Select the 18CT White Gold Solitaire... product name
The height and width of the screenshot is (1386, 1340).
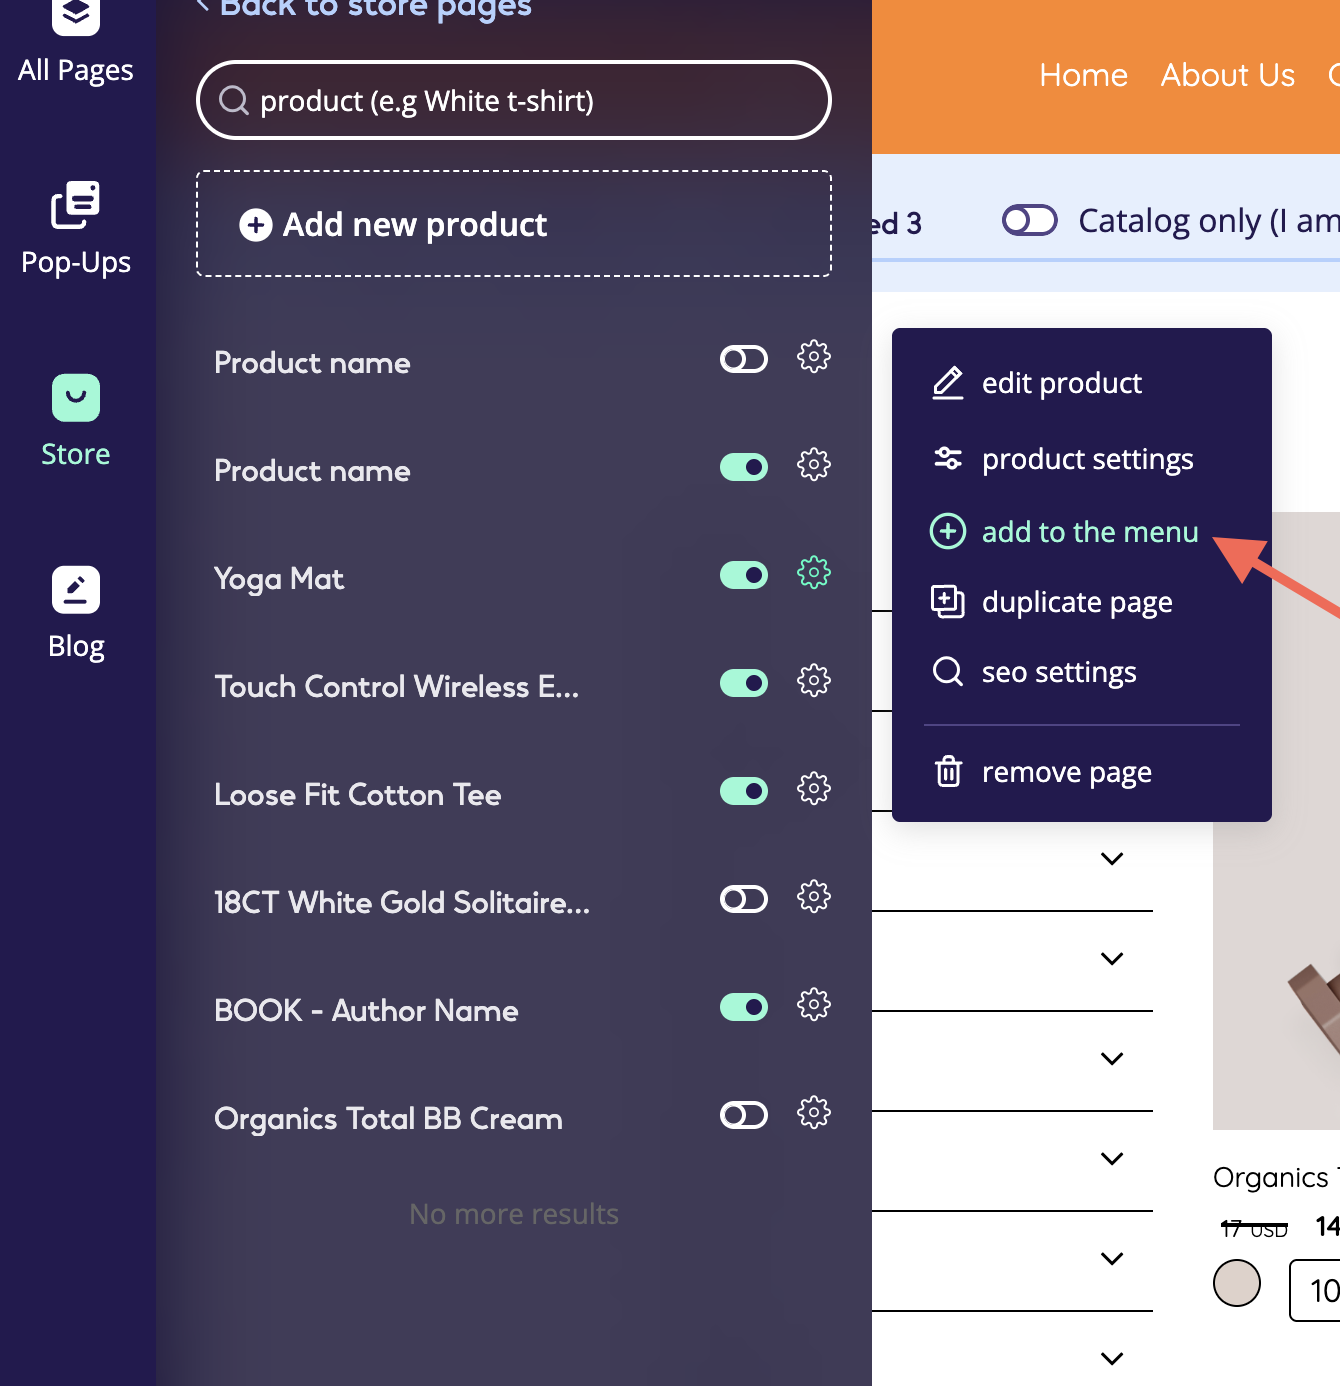(x=402, y=903)
